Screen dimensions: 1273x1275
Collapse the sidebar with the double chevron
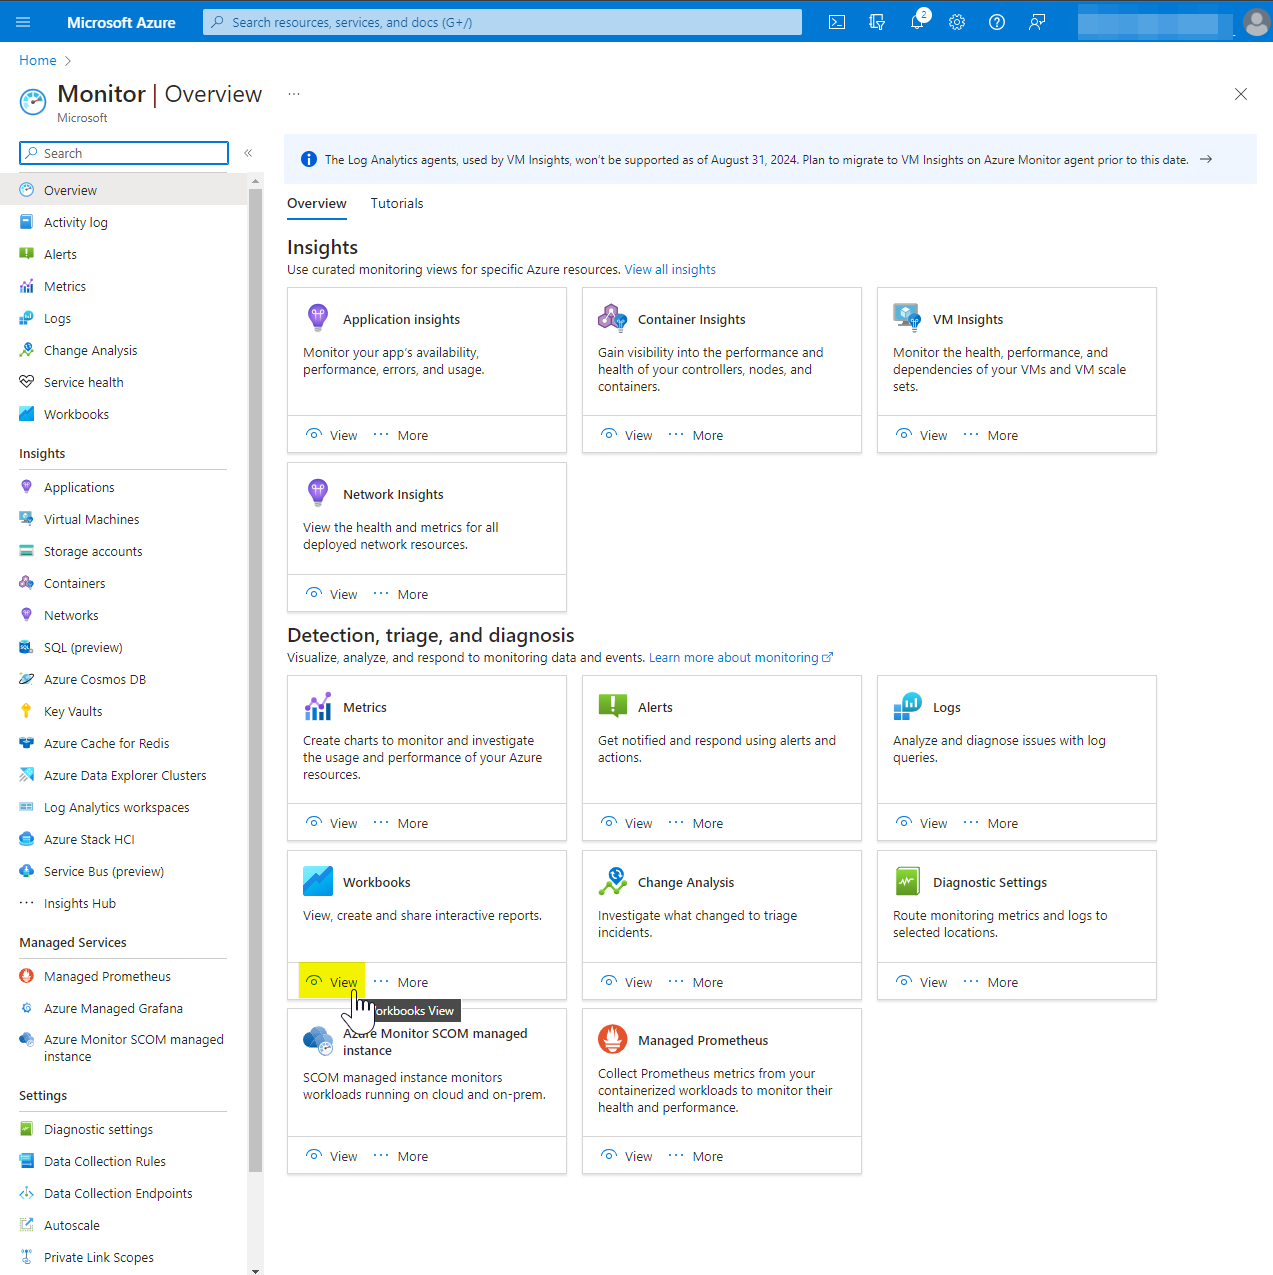click(248, 153)
